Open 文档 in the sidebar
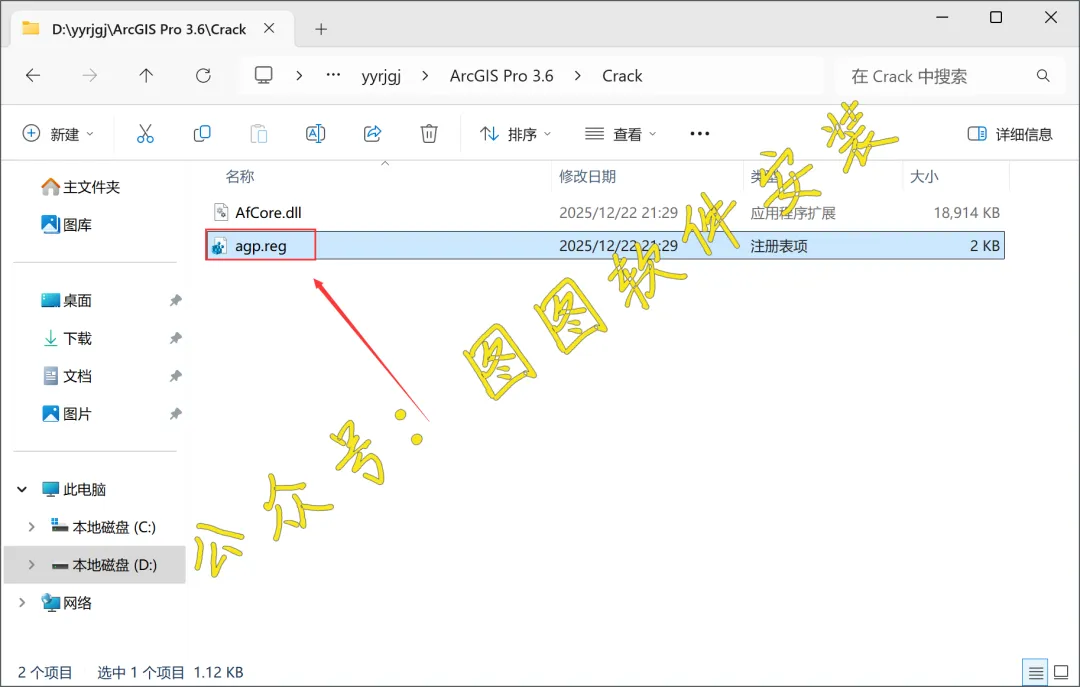Viewport: 1080px width, 687px height. click(x=67, y=376)
